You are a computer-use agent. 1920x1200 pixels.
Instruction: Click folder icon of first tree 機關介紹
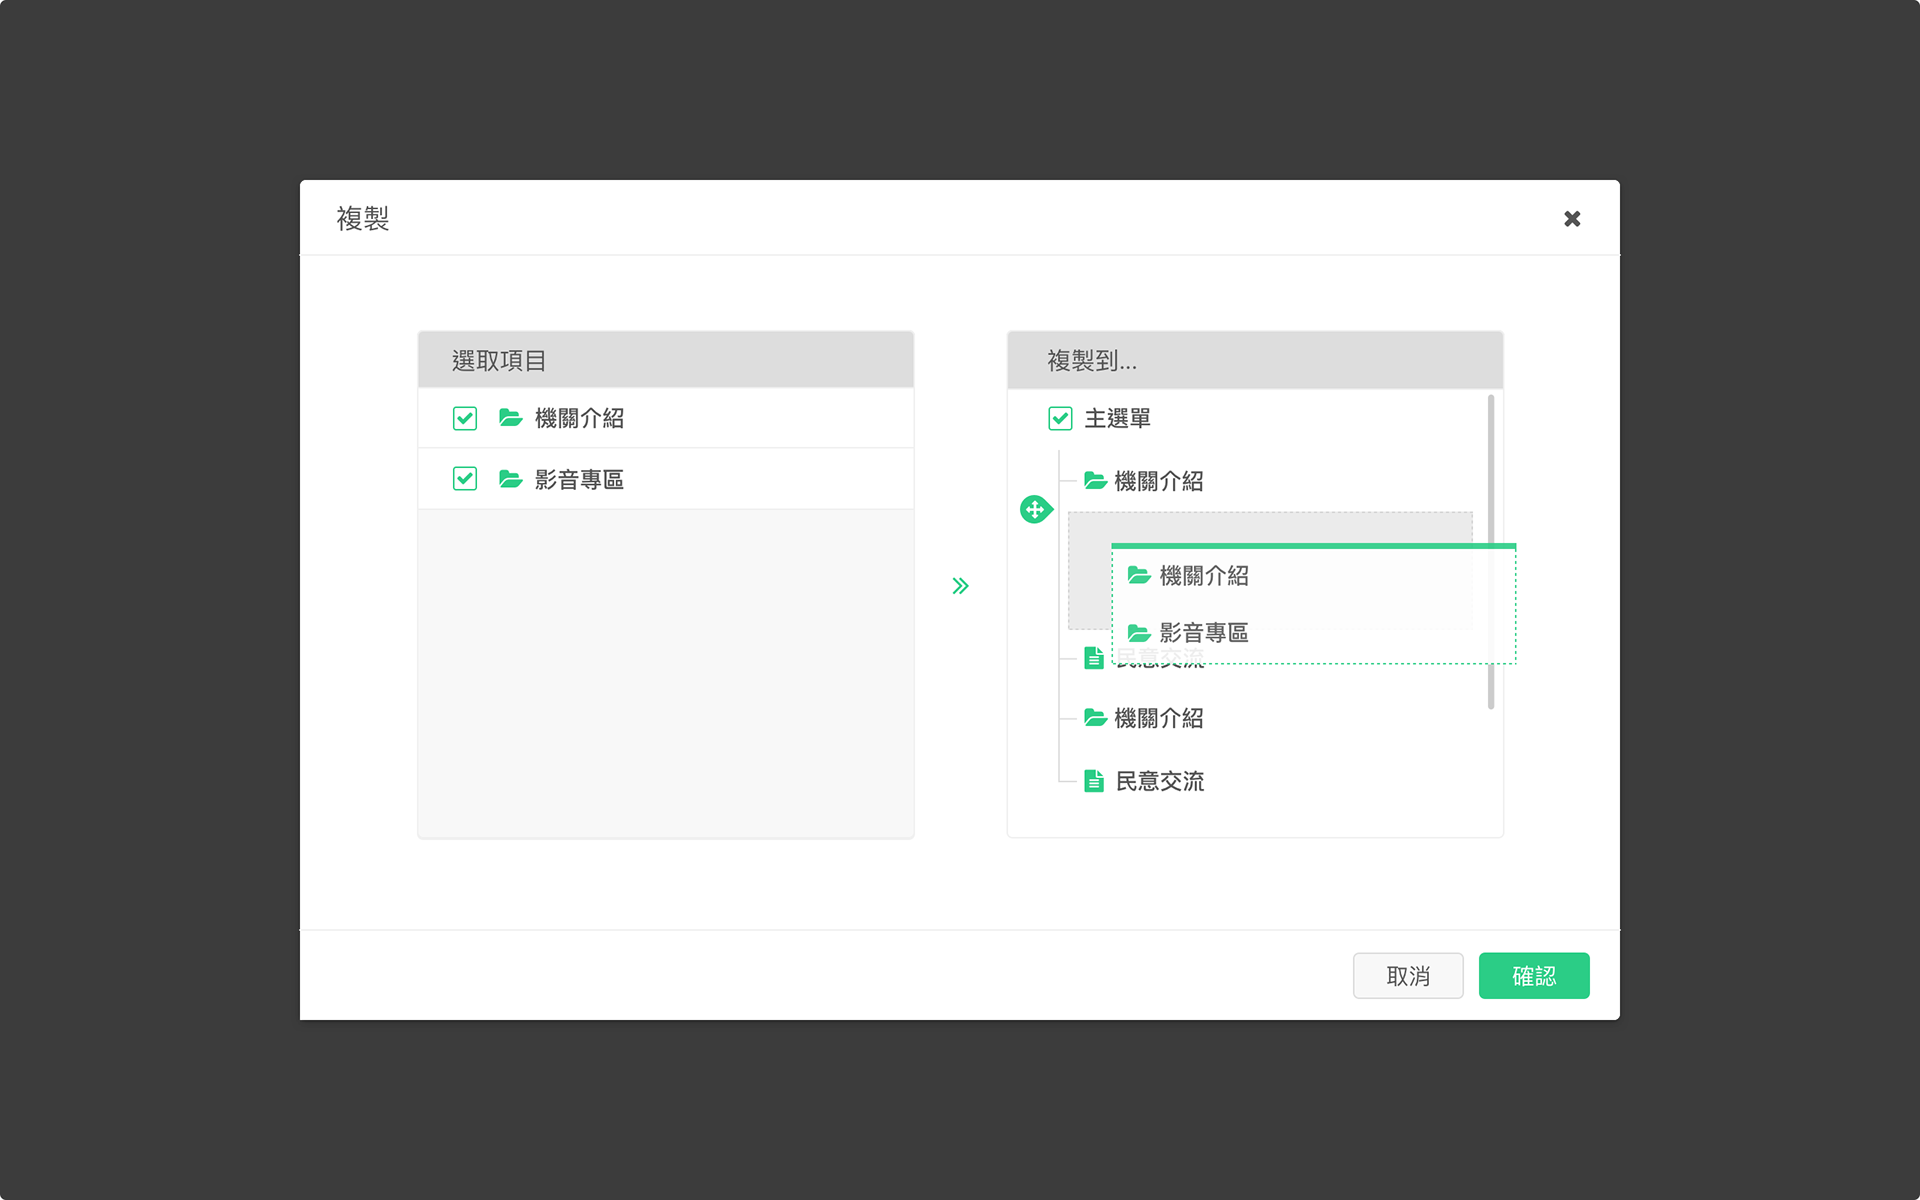coord(1095,481)
